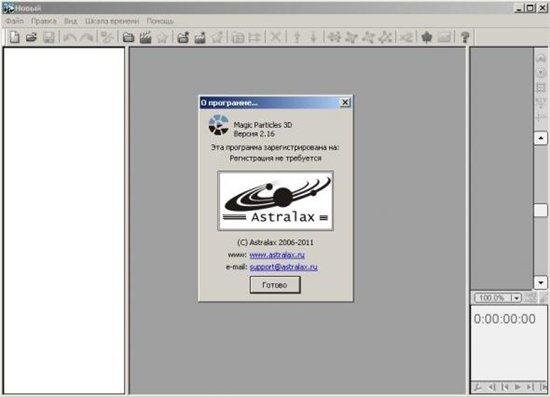The height and width of the screenshot is (397, 550).
Task: Click the Astralax logo image
Action: pyautogui.click(x=275, y=201)
